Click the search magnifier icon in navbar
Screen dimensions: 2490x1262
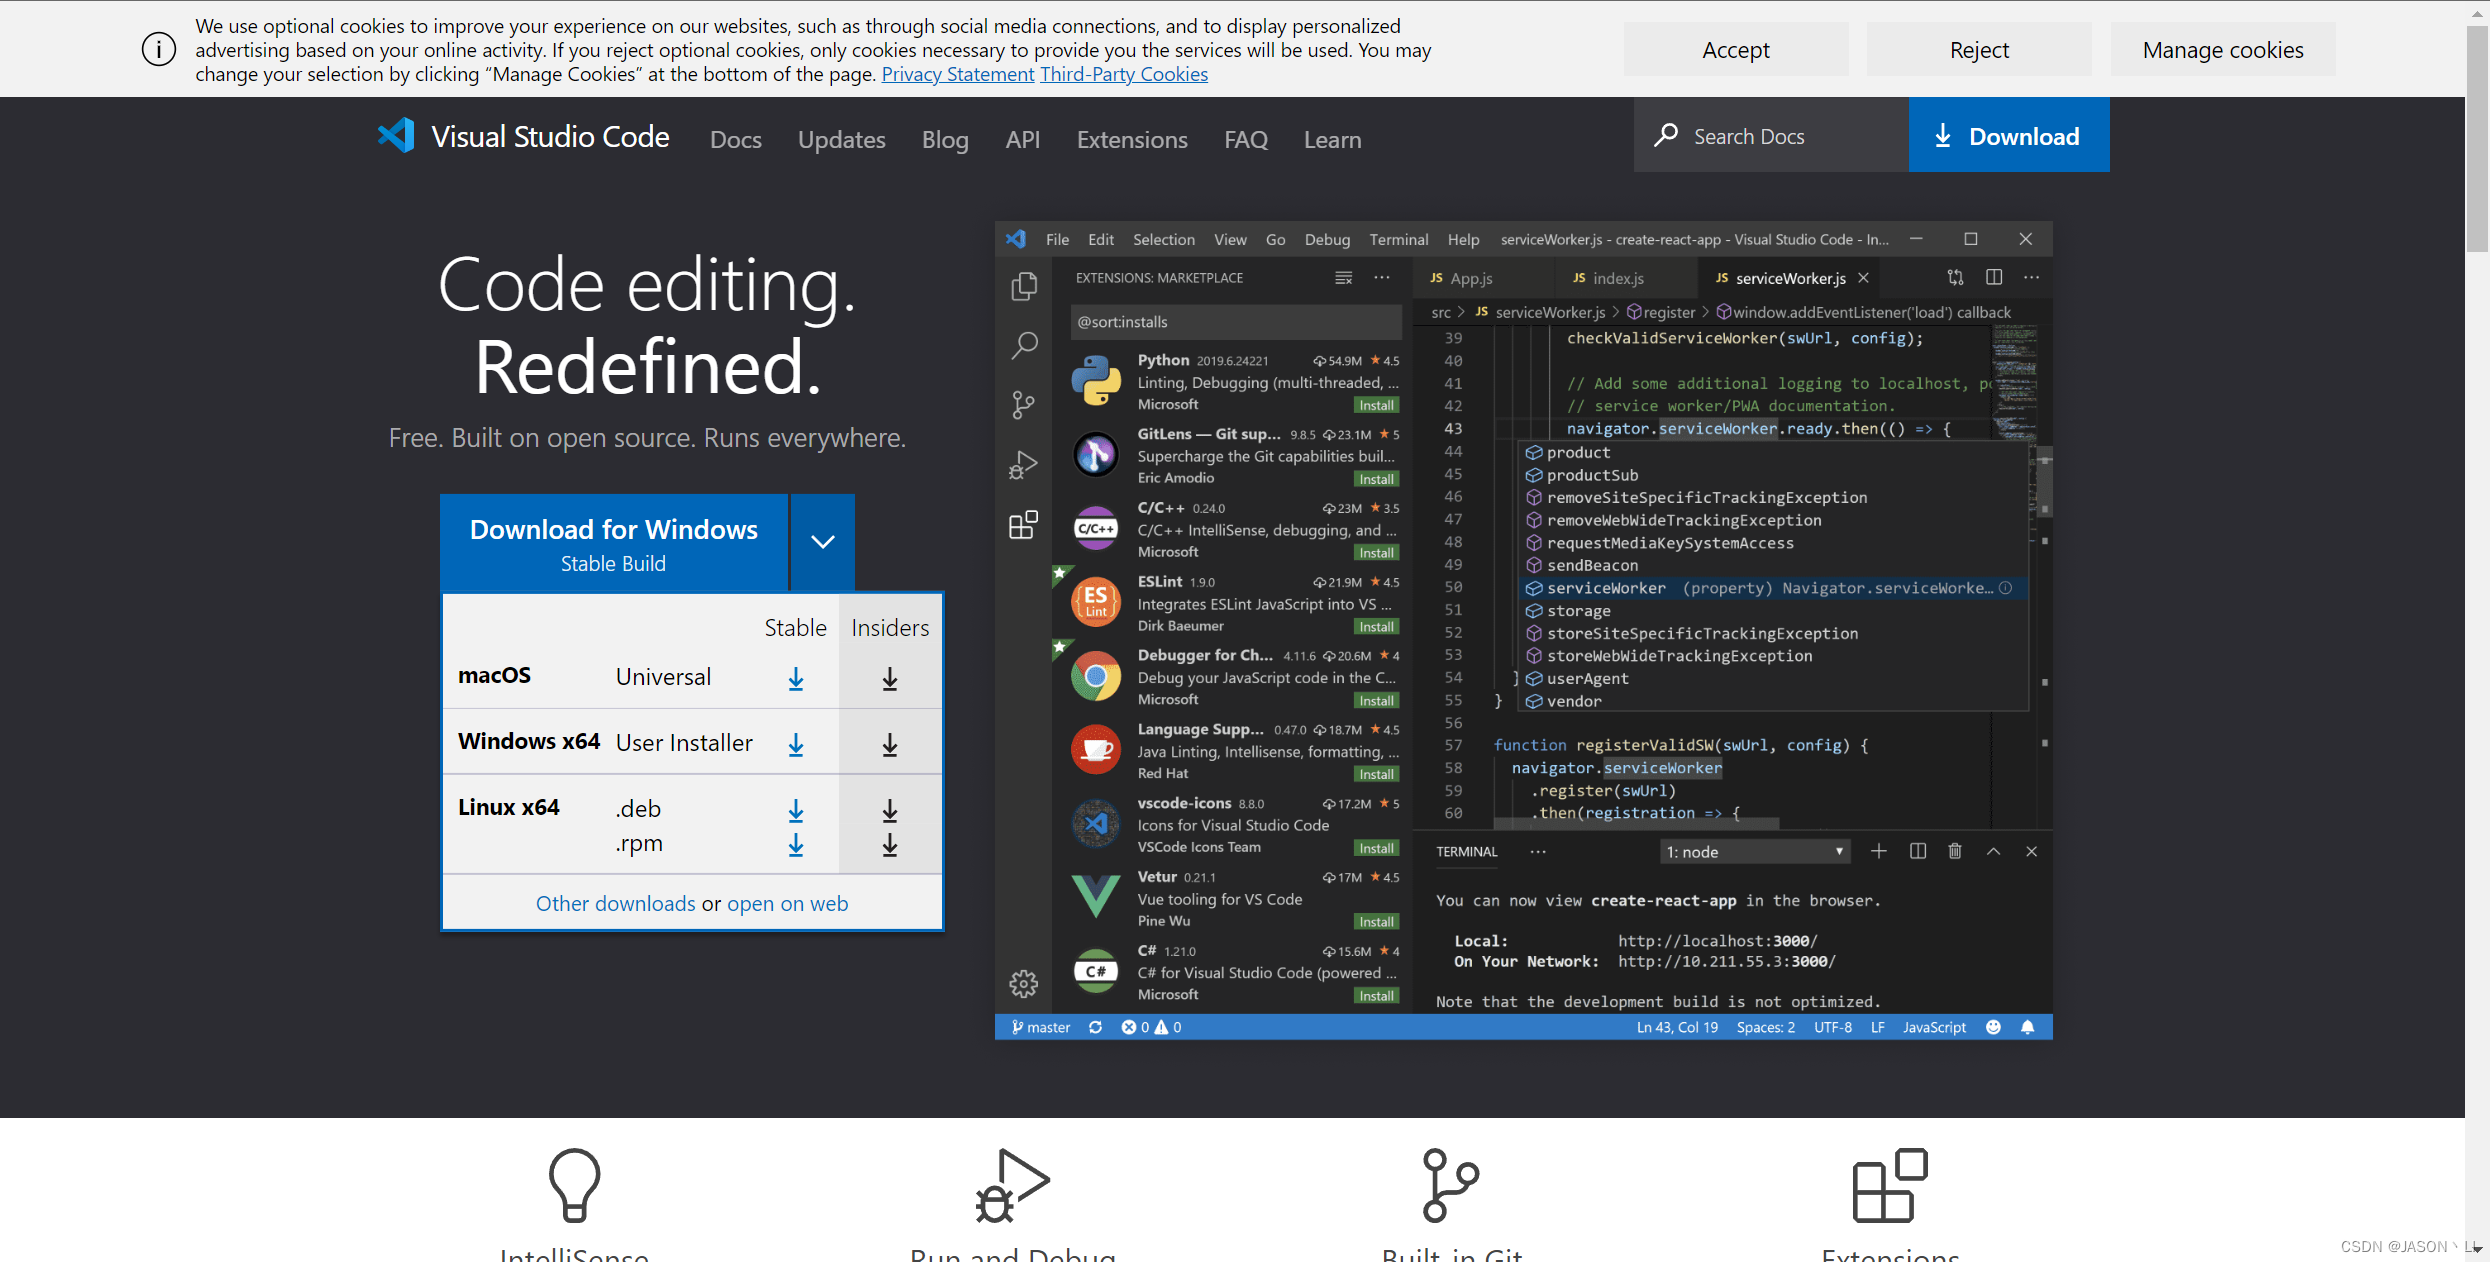pyautogui.click(x=1666, y=136)
